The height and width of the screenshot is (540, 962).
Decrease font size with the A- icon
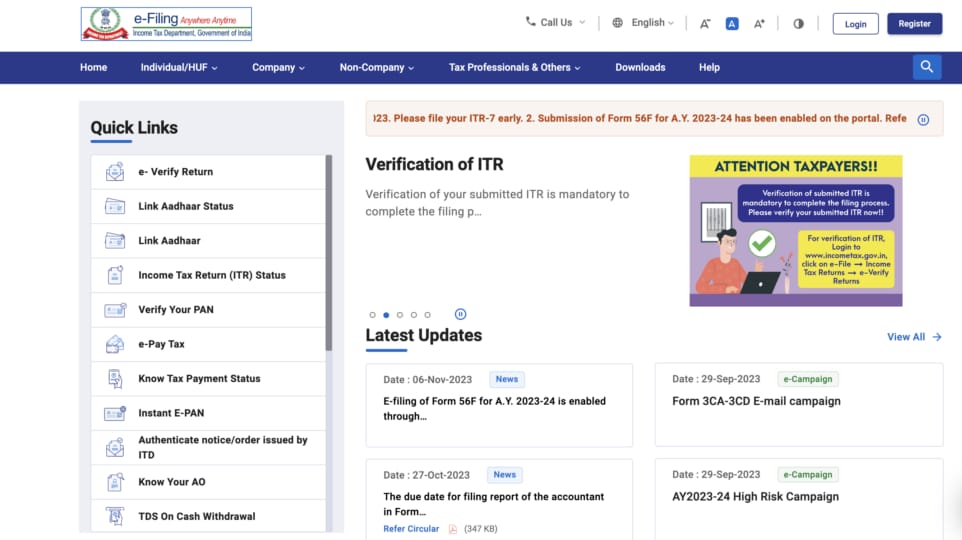705,24
